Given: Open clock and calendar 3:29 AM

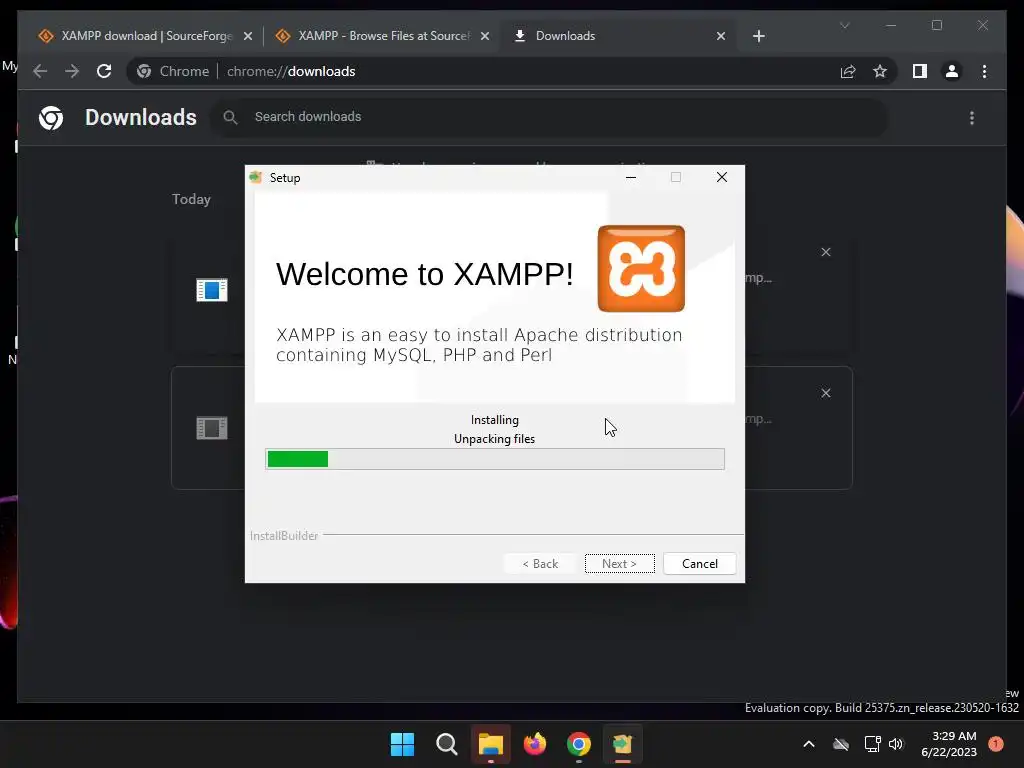Looking at the screenshot, I should point(949,744).
